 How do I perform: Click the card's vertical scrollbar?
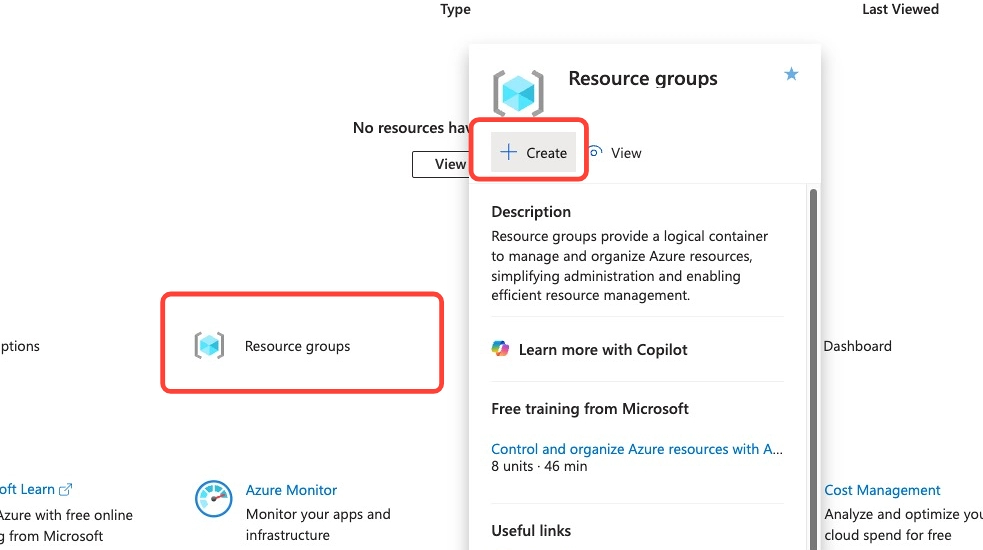pos(813,350)
